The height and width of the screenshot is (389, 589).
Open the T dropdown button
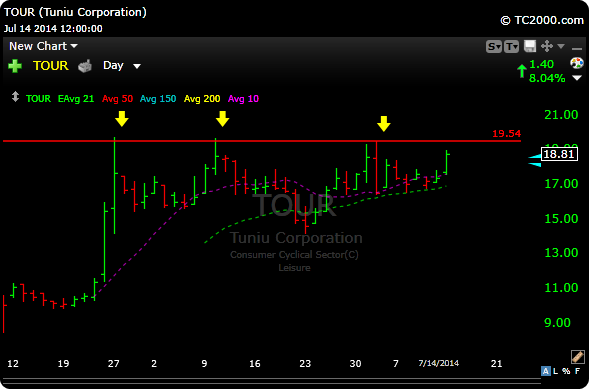(x=512, y=47)
